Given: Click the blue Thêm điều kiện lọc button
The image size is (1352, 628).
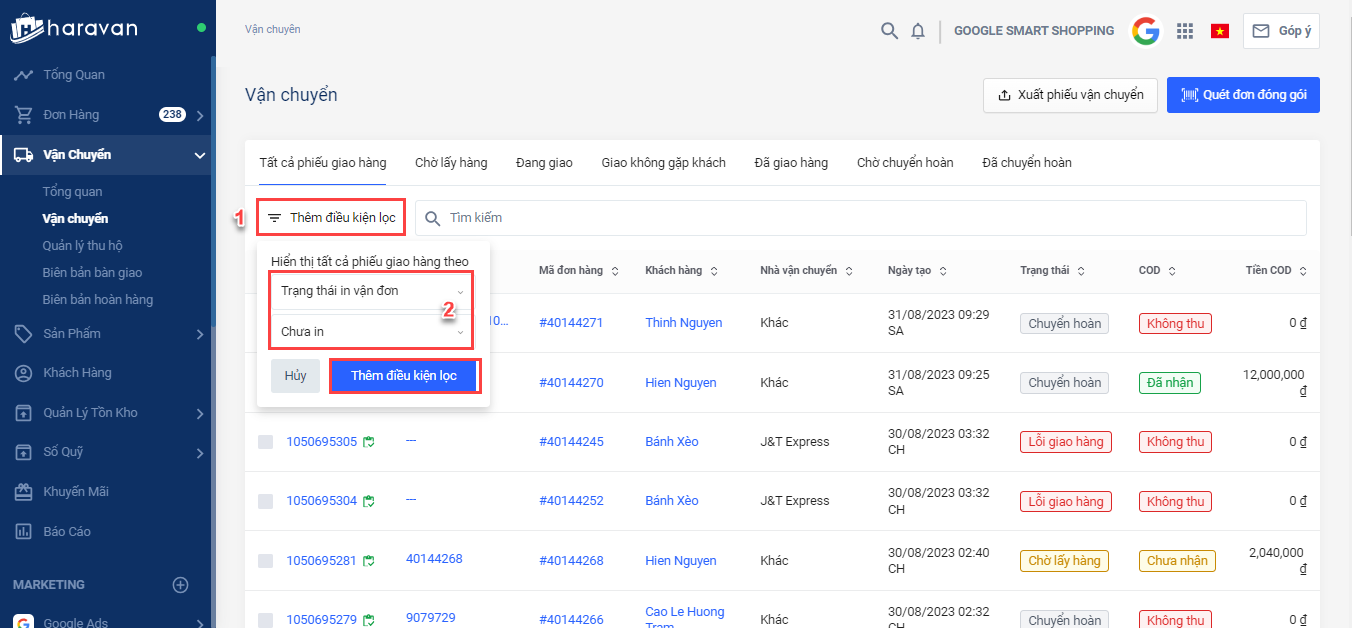Looking at the screenshot, I should coord(404,376).
